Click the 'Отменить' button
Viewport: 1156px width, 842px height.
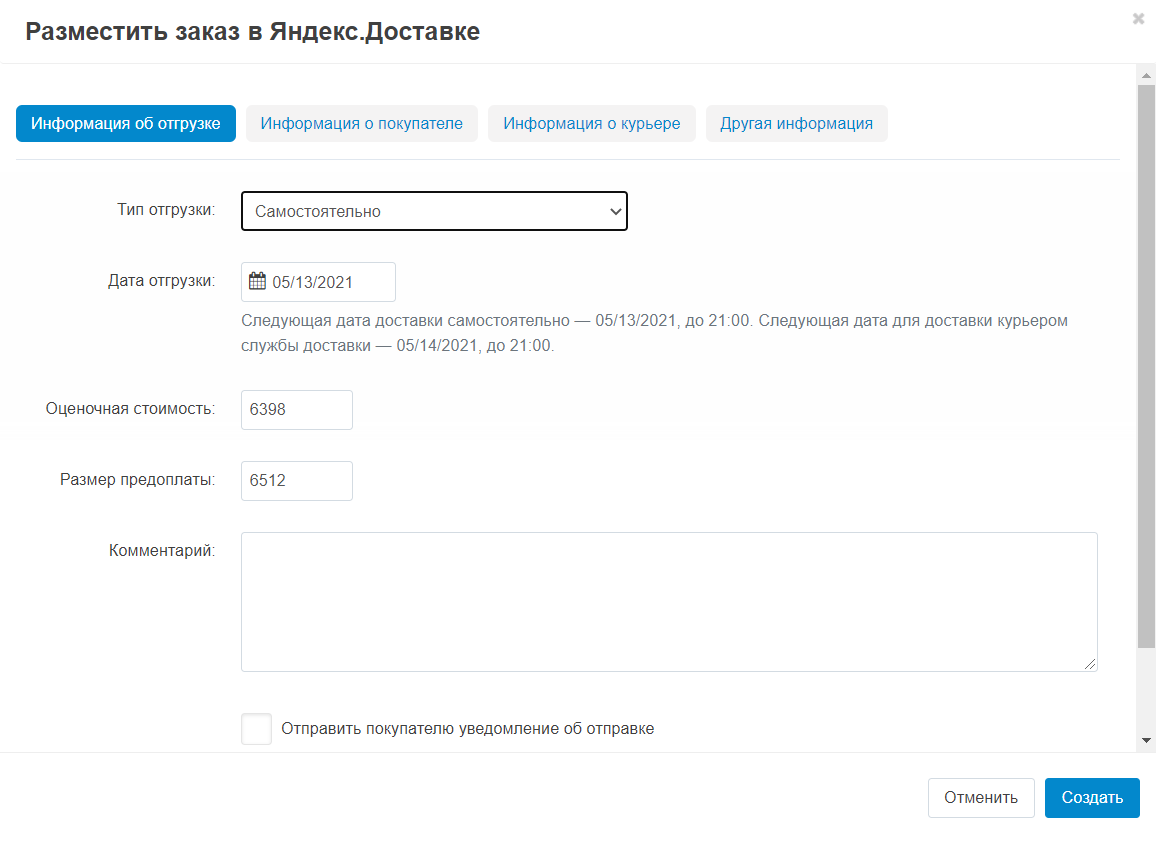click(x=980, y=798)
